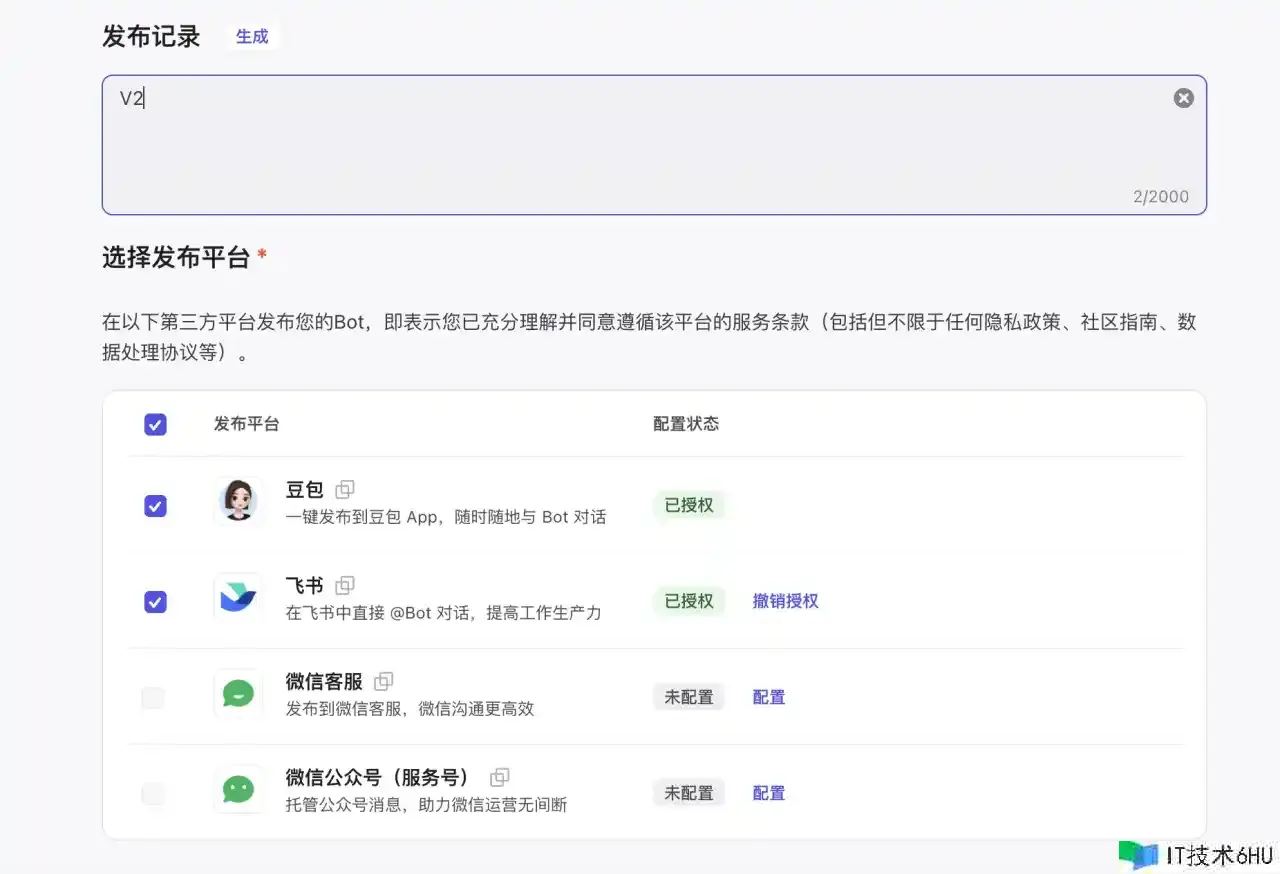Click the clear text icon in release notes
This screenshot has width=1280, height=874.
point(1183,98)
